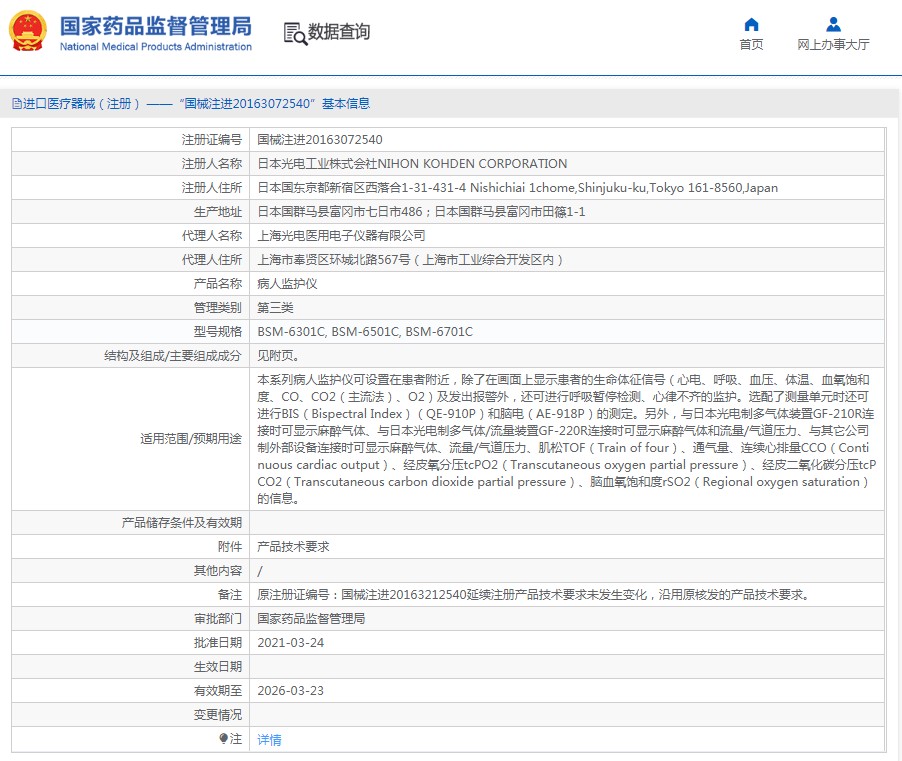Select the 变更情况 label
Screen dimensions: 902x761
pos(218,715)
